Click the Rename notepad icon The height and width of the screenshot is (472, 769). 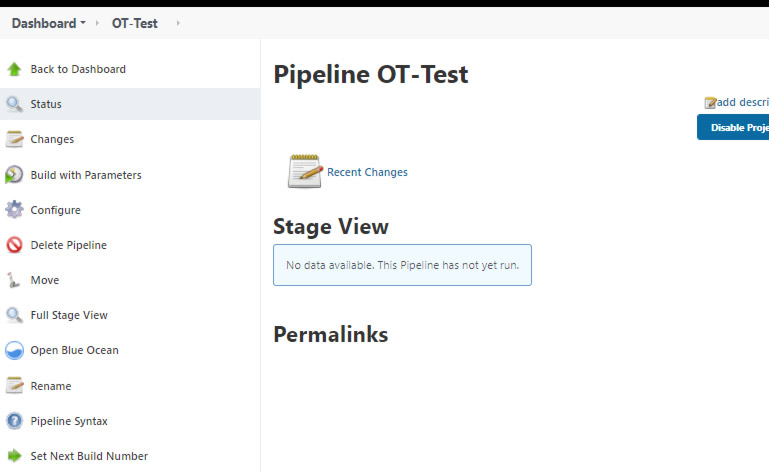pyautogui.click(x=14, y=386)
